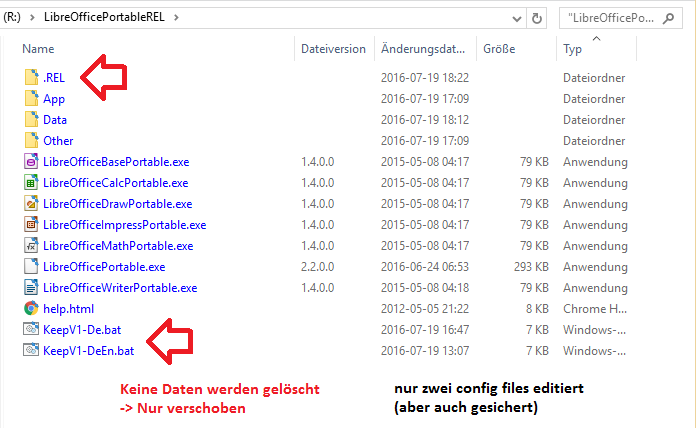The image size is (696, 428).
Task: Click the 8 KB size of help.html
Action: coord(537,309)
